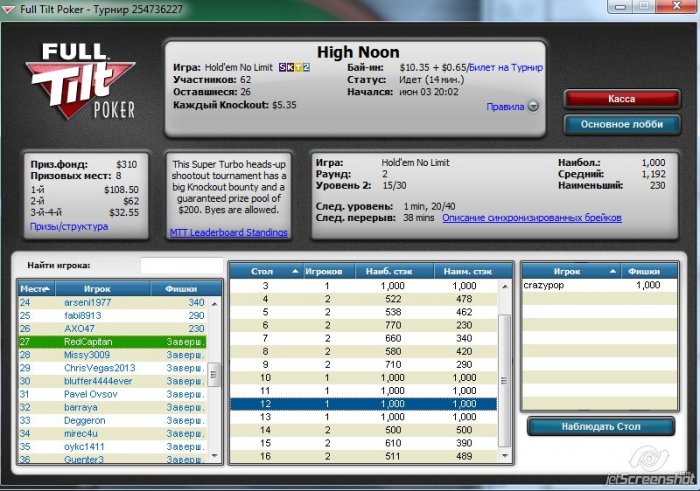
Task: Sort player list by Фишки column
Action: [x=186, y=289]
